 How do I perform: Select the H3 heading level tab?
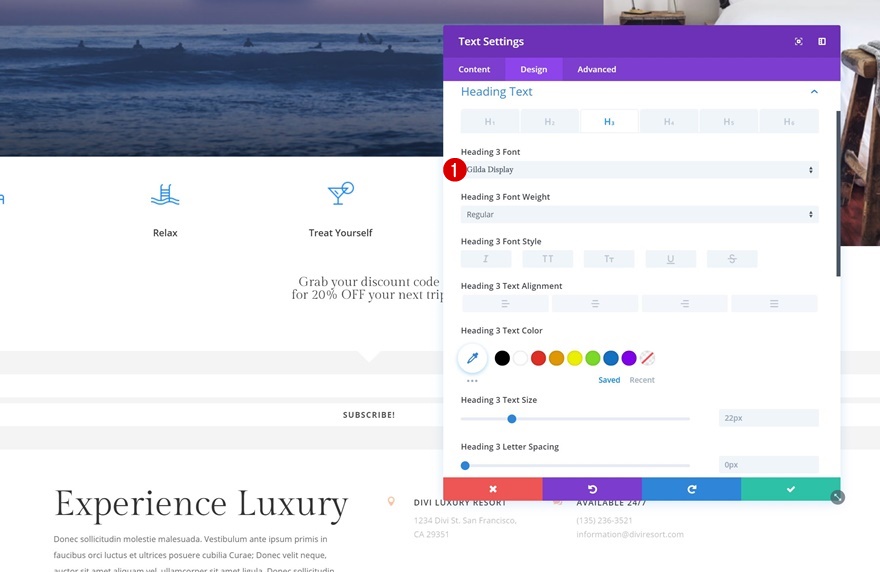click(609, 121)
